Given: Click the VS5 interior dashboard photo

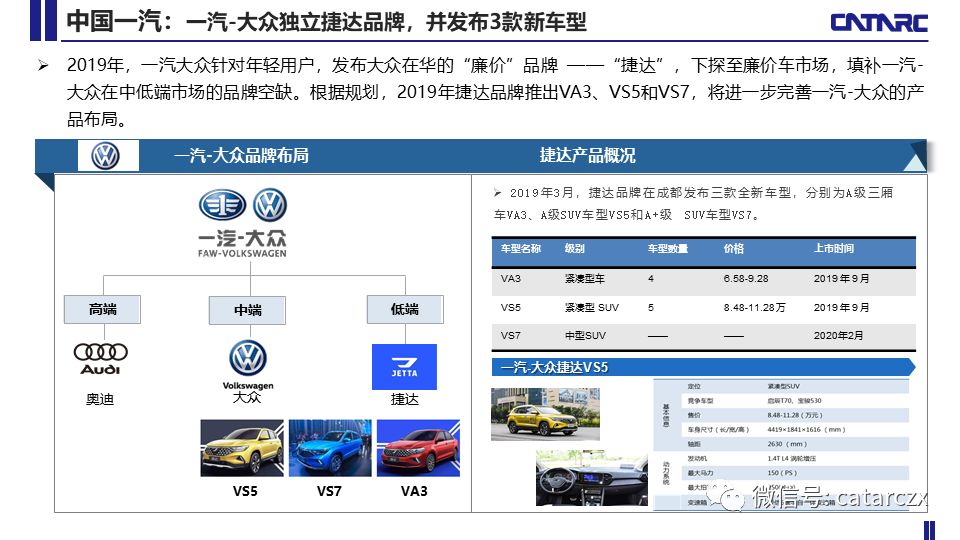Looking at the screenshot, I should point(591,478).
